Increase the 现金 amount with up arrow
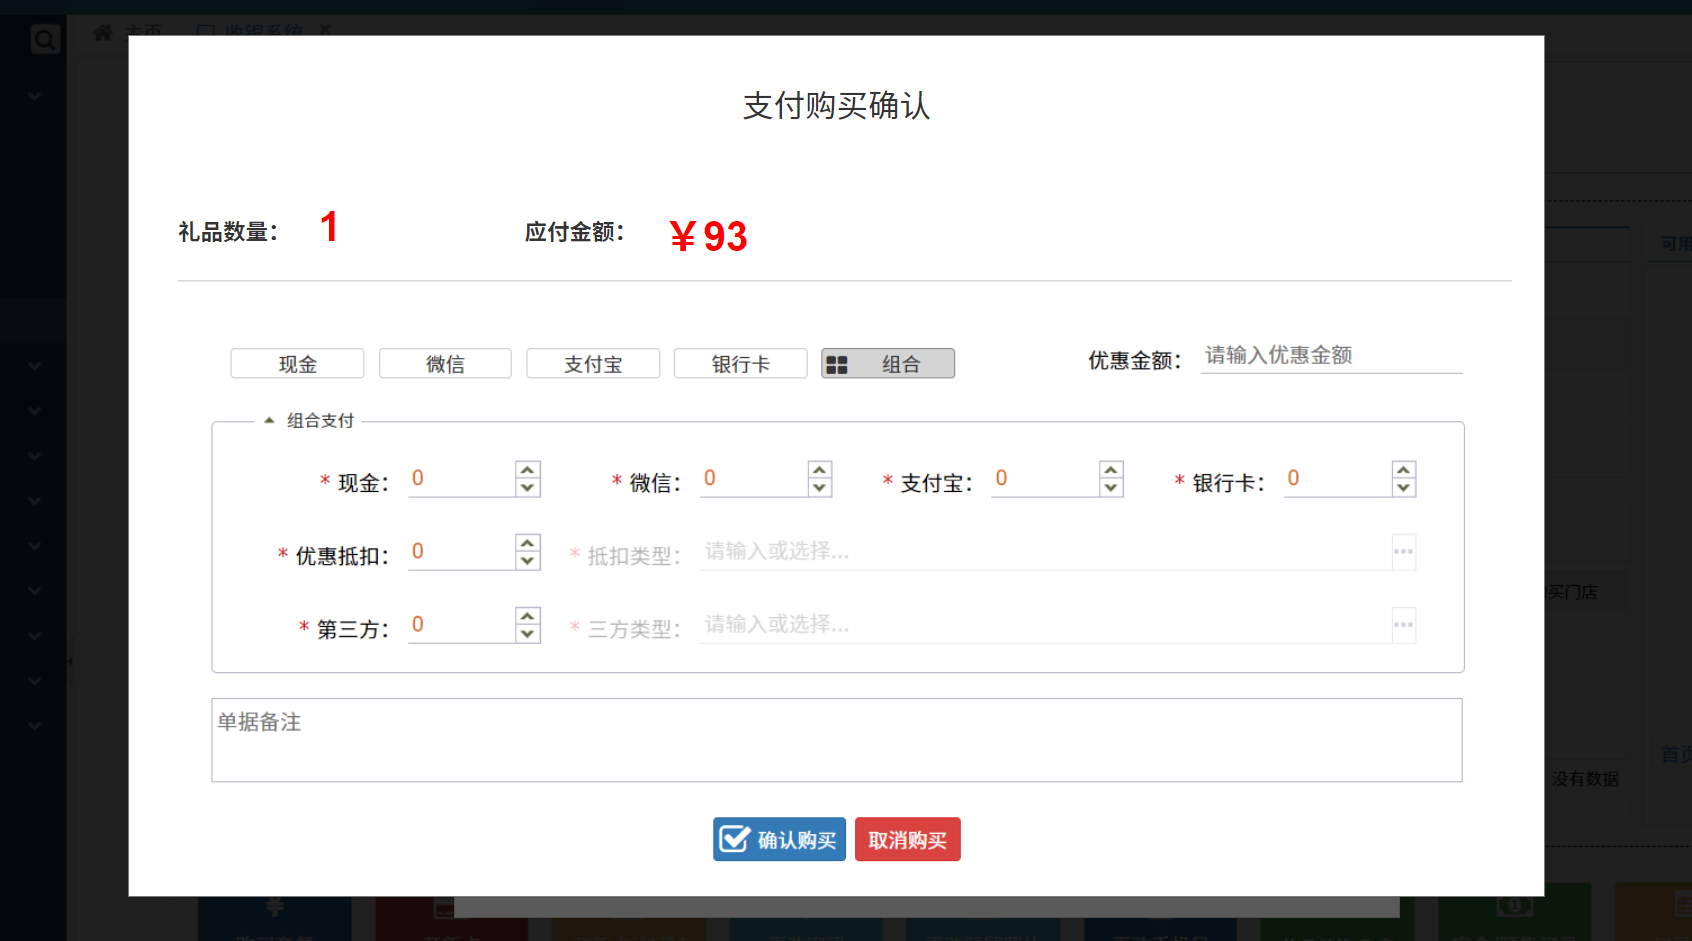This screenshot has width=1692, height=941. (x=528, y=470)
